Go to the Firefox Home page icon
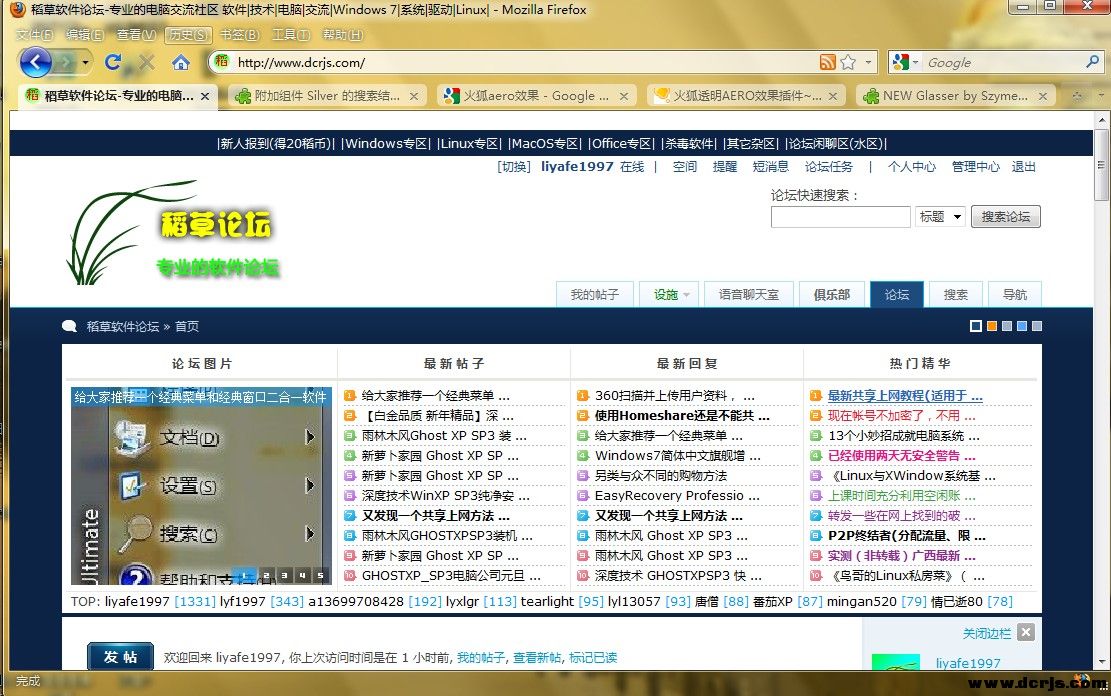 coord(181,63)
